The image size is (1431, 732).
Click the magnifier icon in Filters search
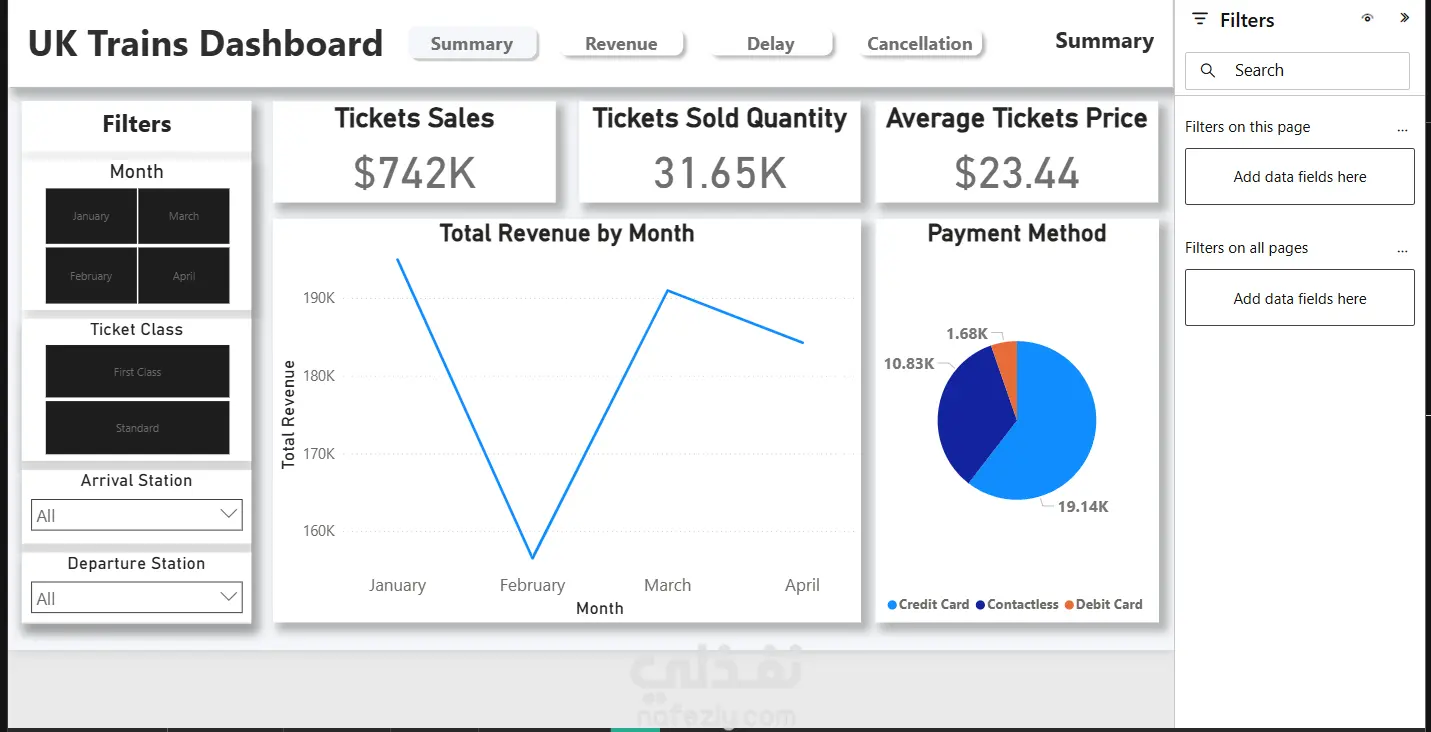1208,71
